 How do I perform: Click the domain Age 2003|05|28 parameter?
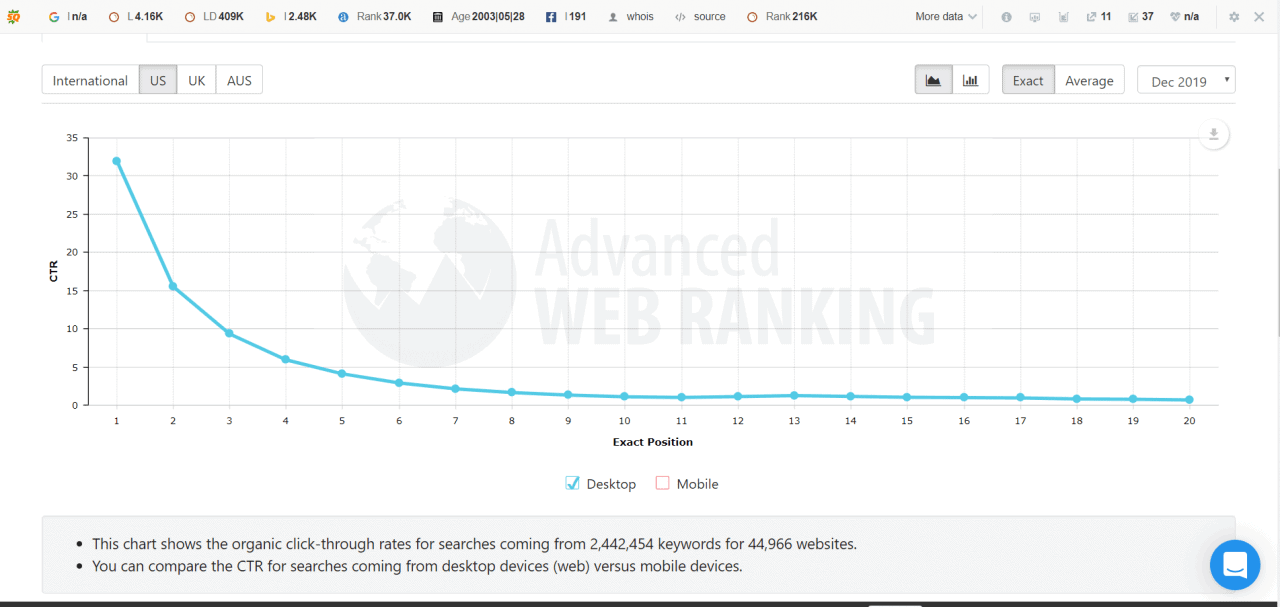click(479, 17)
